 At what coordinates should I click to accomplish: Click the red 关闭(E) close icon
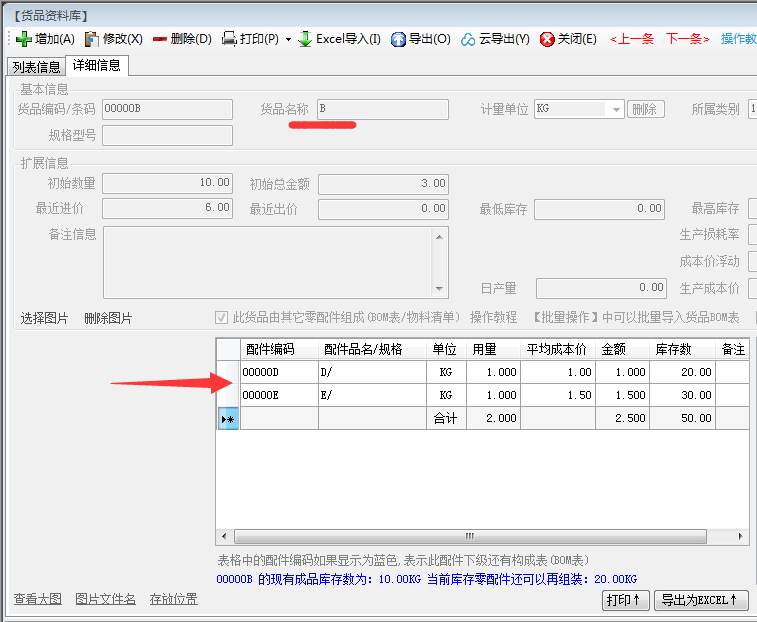coord(547,39)
